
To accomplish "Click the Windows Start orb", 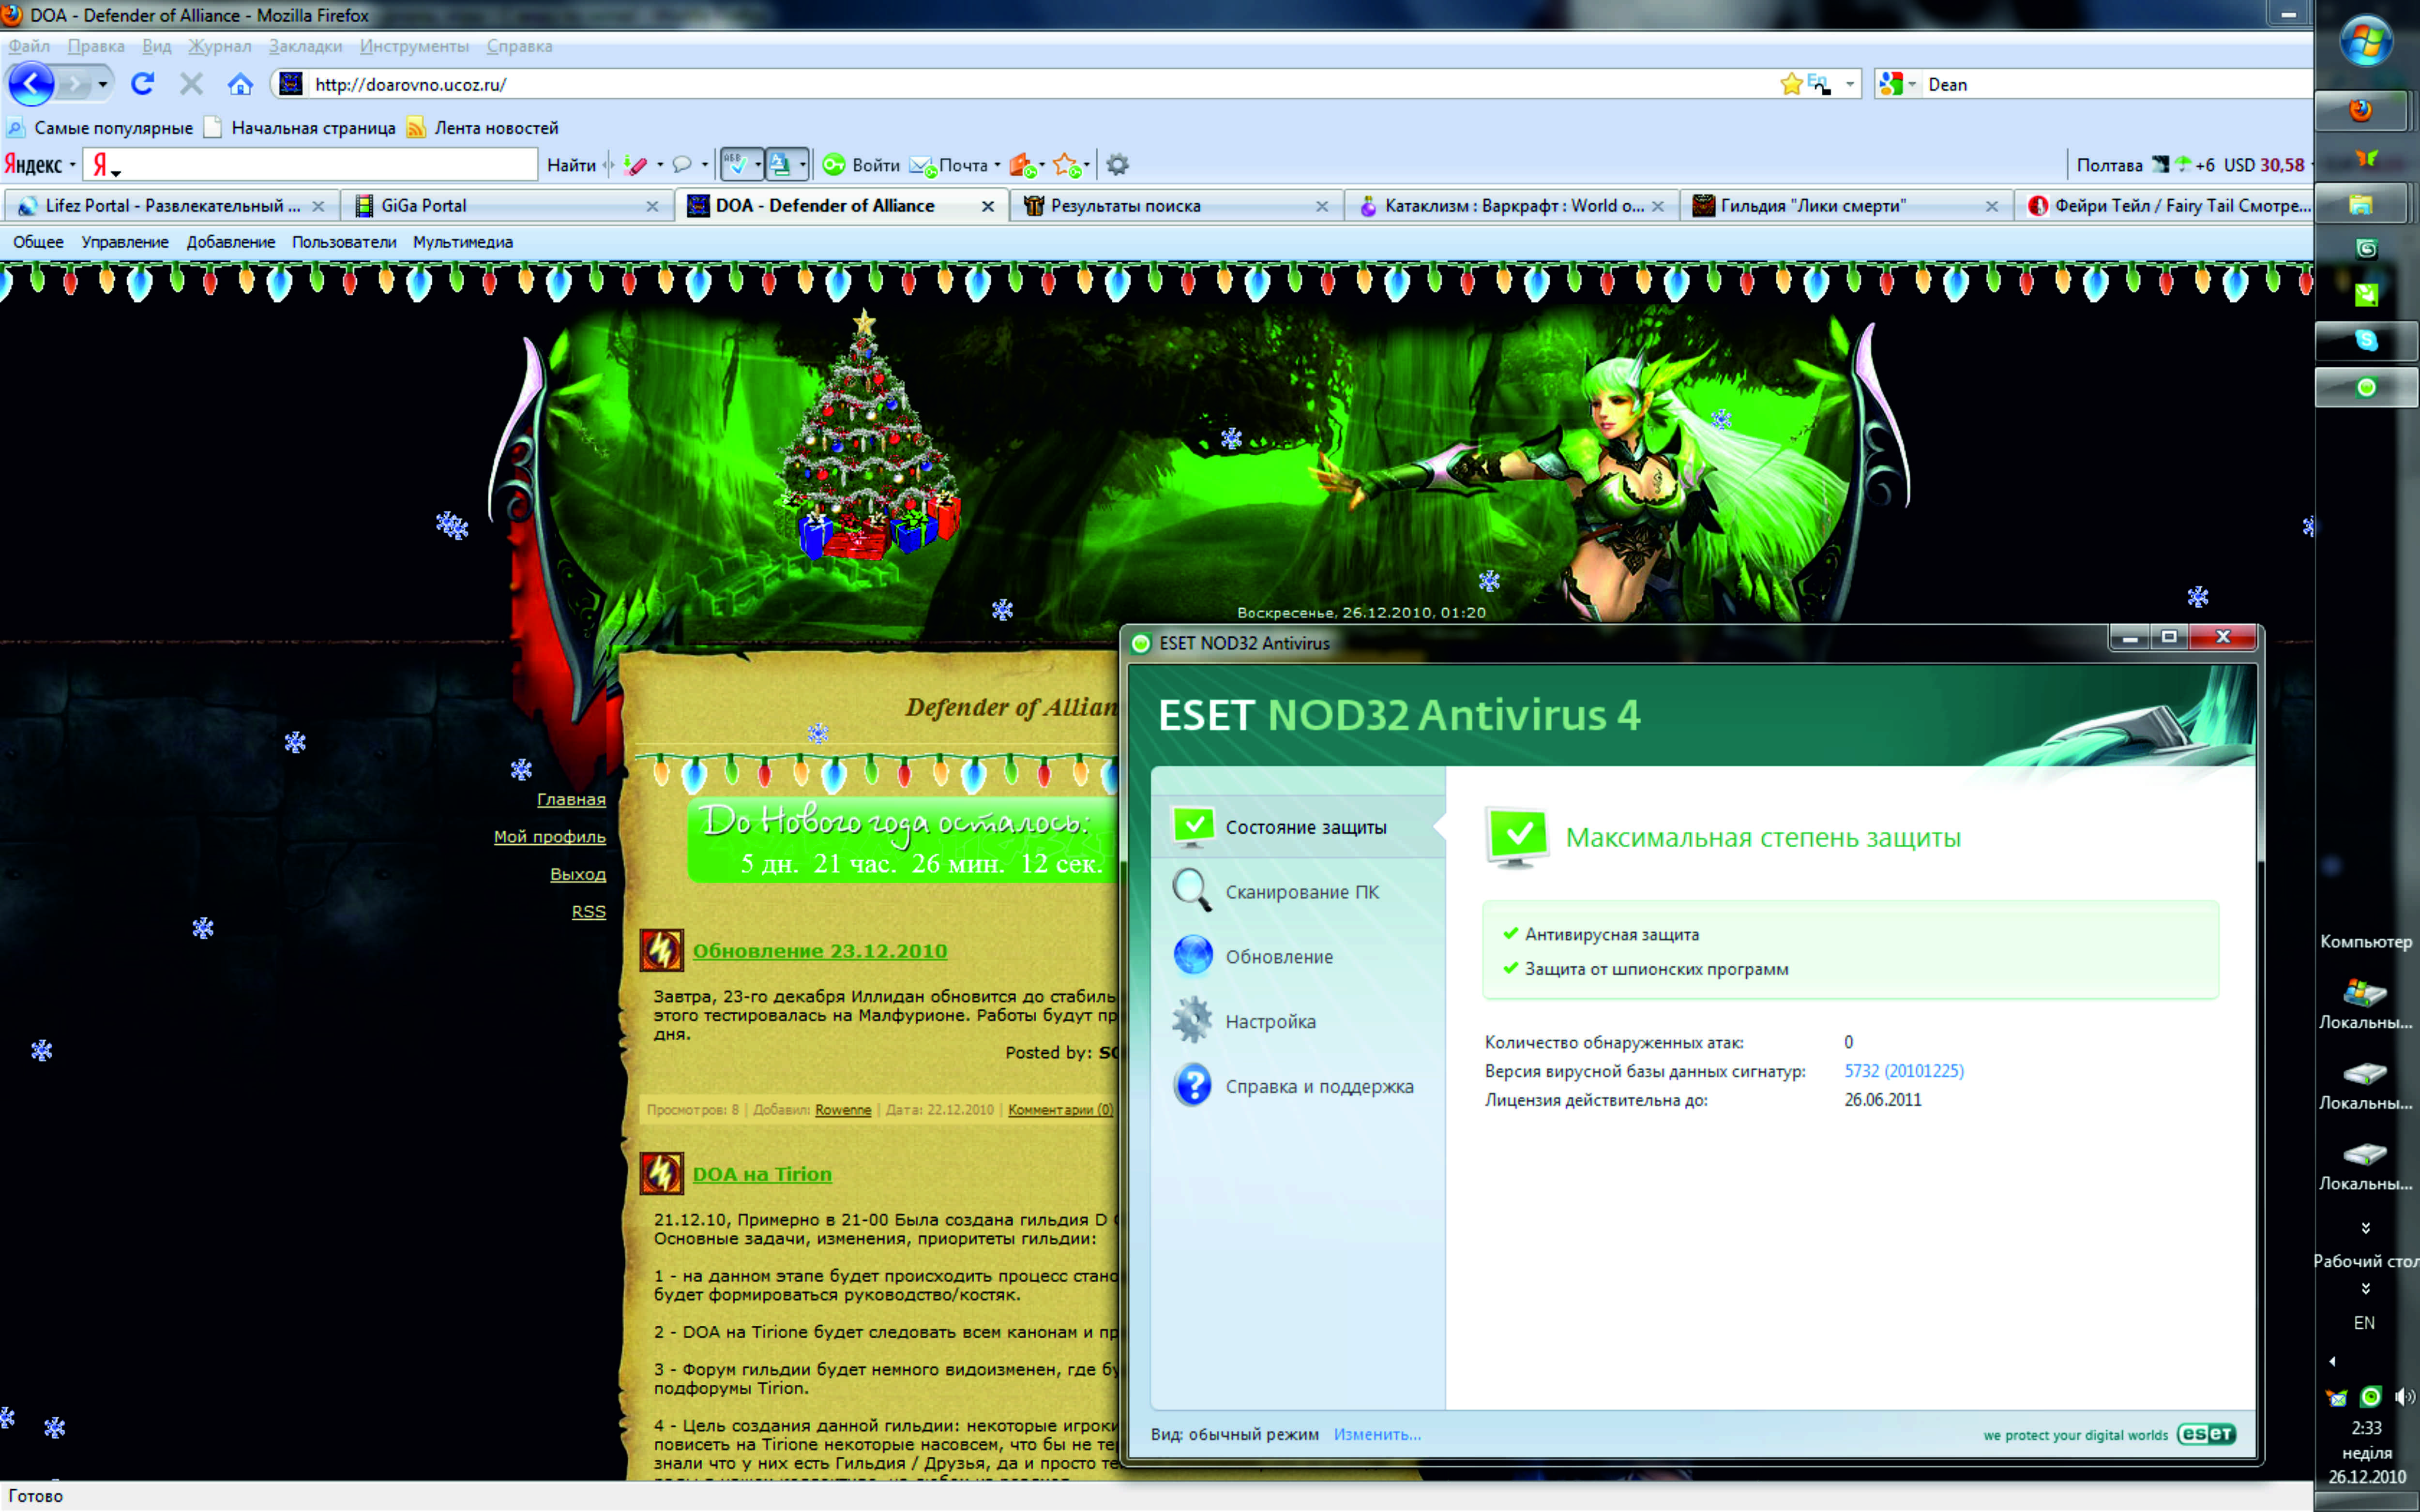I will (2366, 42).
